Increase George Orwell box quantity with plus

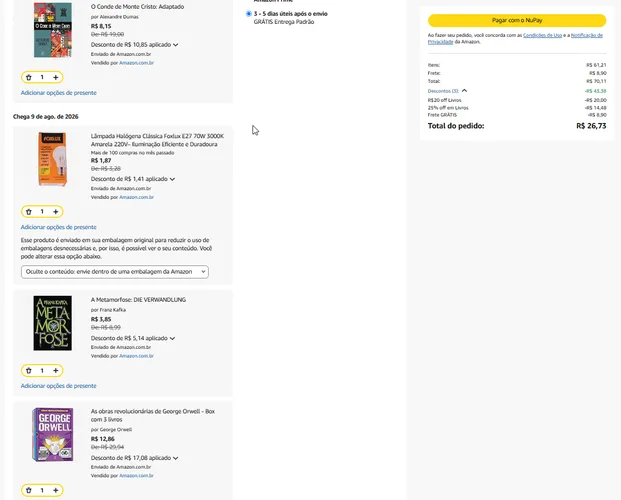click(x=55, y=490)
